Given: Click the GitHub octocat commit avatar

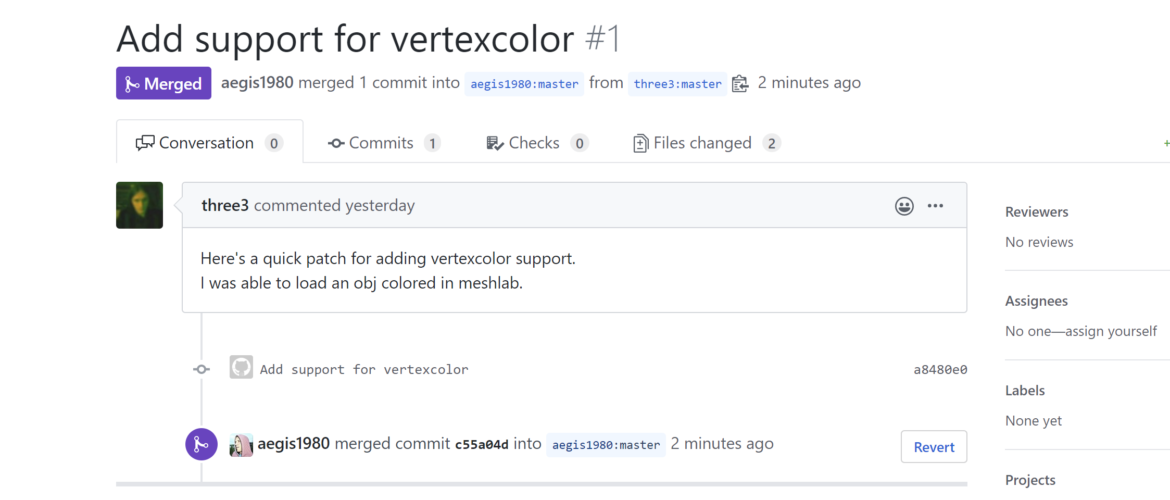Looking at the screenshot, I should pos(241,367).
